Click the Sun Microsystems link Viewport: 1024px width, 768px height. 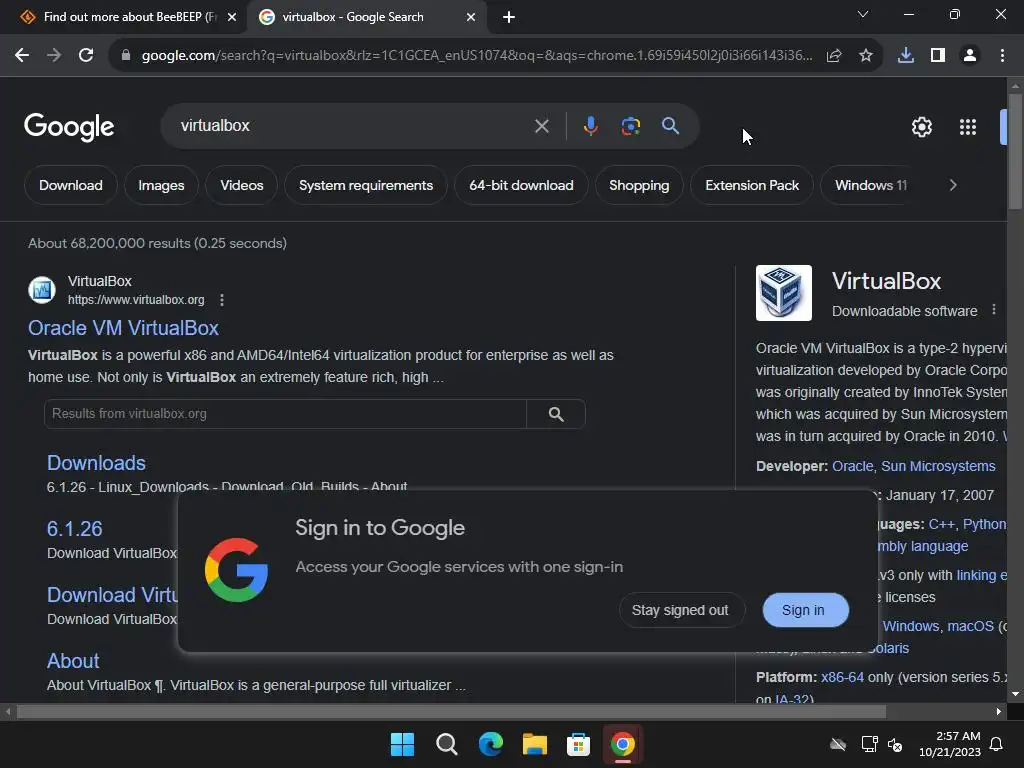tap(938, 466)
